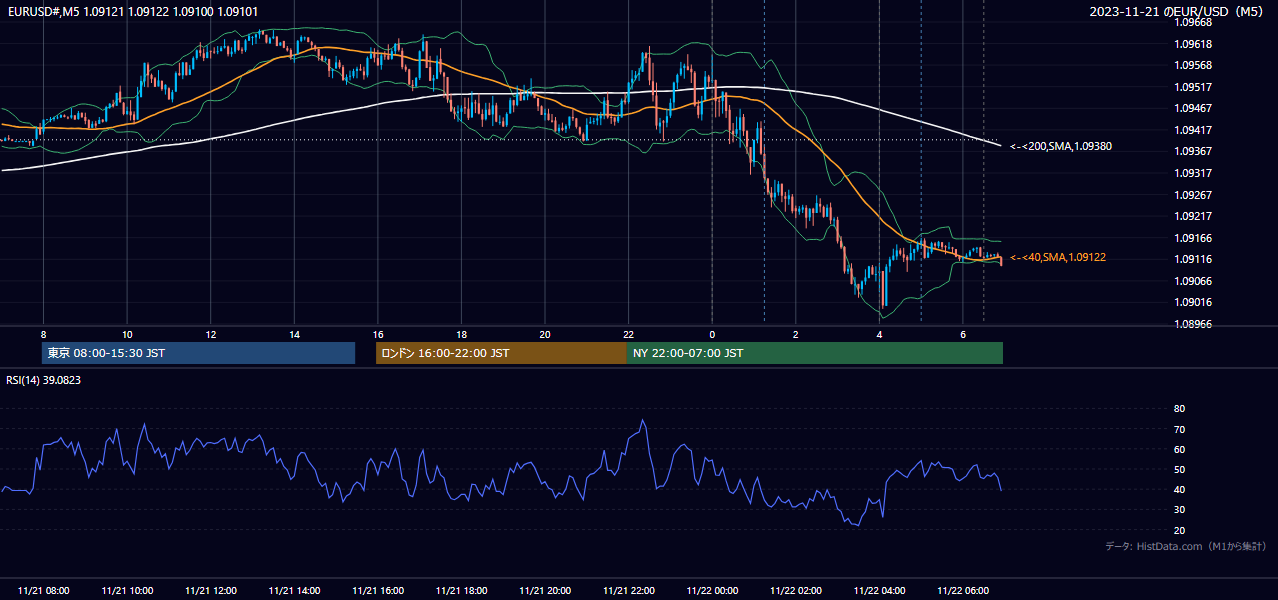The image size is (1278, 600).
Task: Click the 11/21 12:00 time label
Action: [211, 591]
